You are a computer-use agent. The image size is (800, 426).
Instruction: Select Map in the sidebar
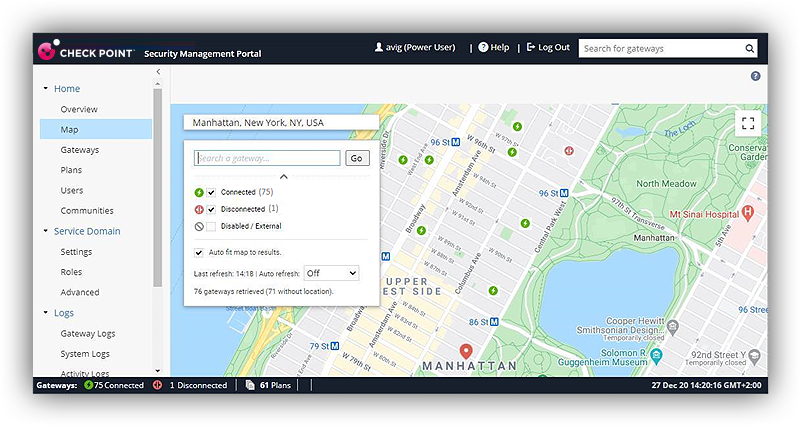96,129
